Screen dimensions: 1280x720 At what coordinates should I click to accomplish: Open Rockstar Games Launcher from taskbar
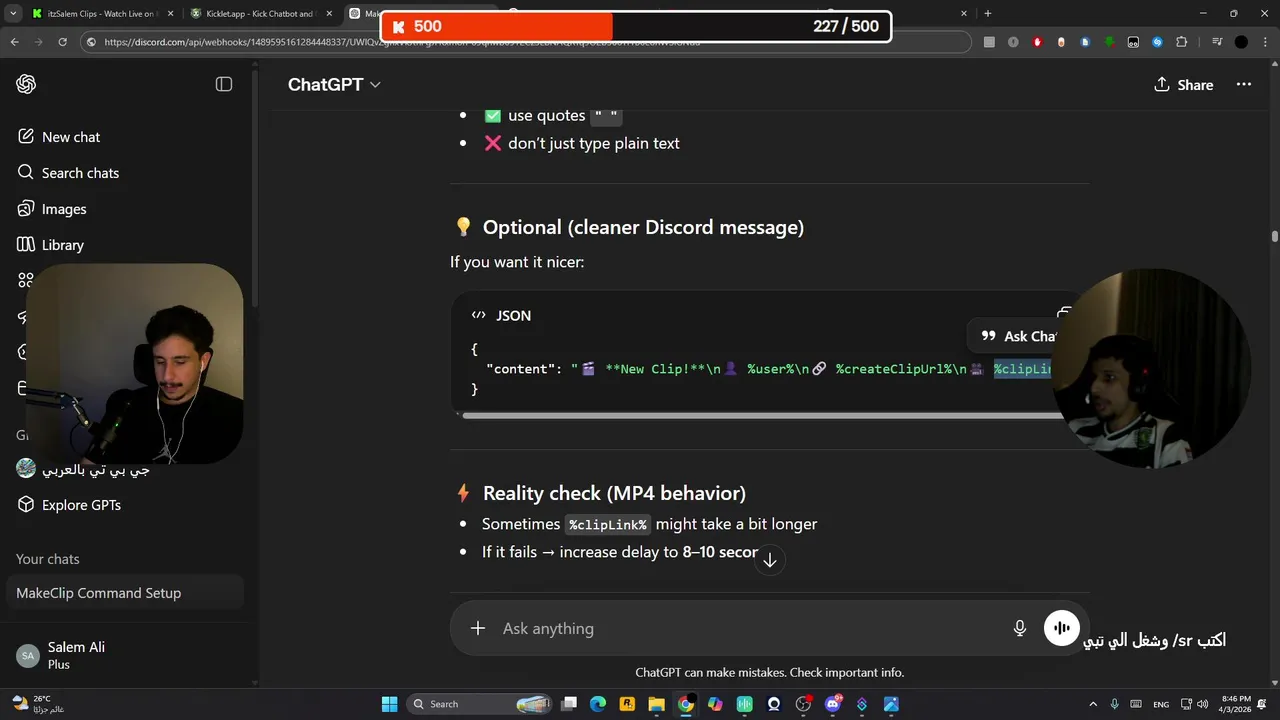(x=627, y=704)
